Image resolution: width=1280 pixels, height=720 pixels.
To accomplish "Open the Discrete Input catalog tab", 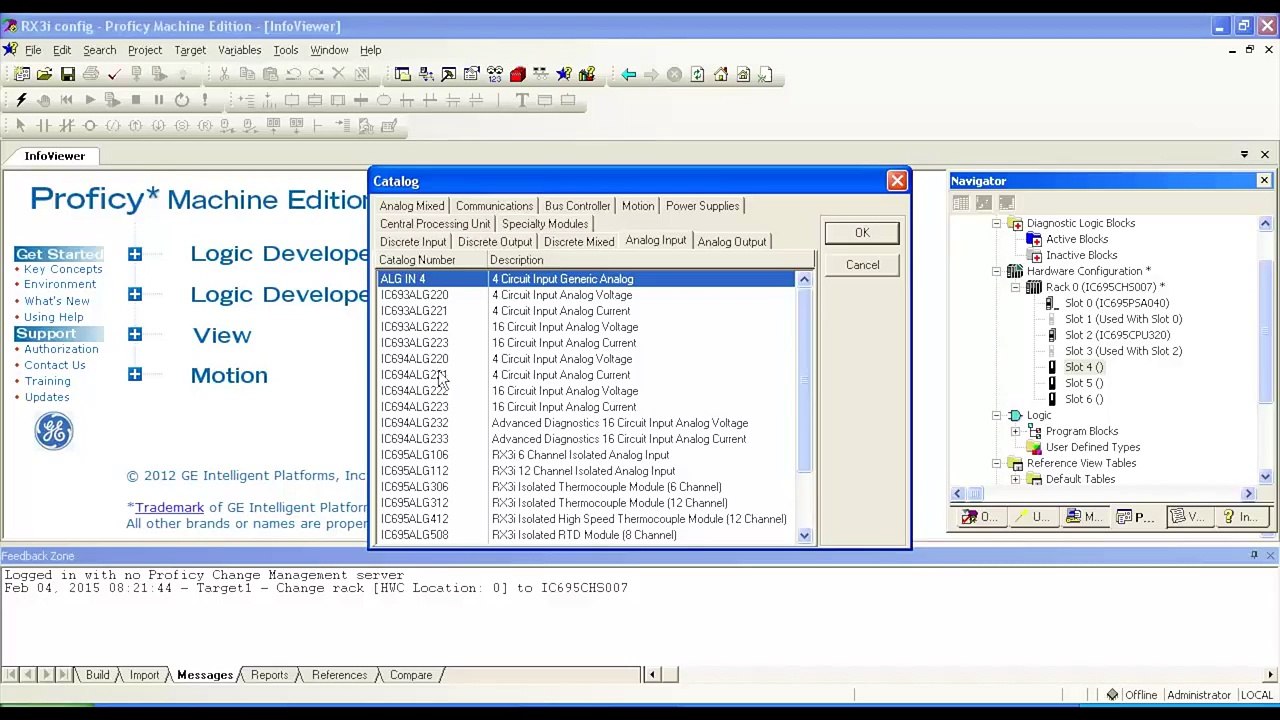I will [413, 242].
